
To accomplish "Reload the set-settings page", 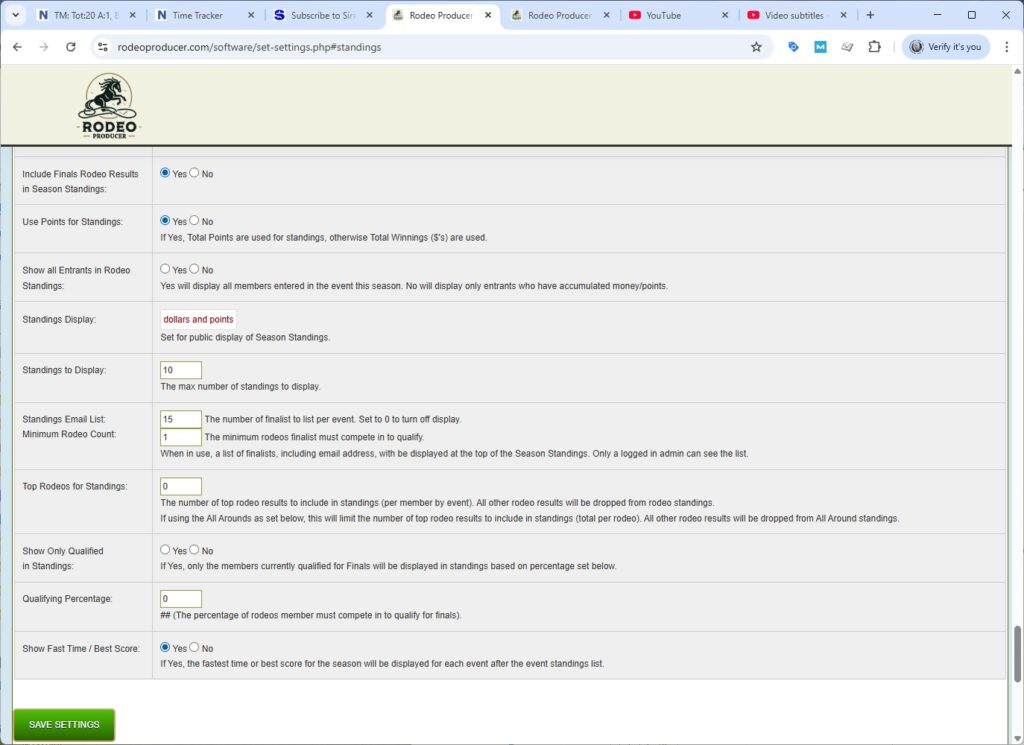I will point(69,46).
